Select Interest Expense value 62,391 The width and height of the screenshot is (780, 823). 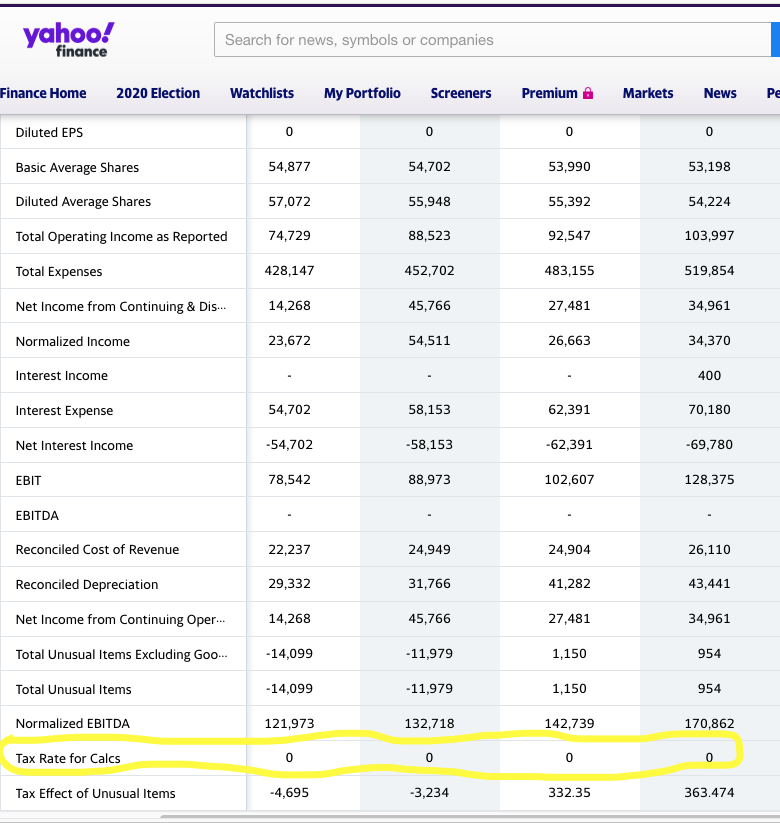(569, 409)
